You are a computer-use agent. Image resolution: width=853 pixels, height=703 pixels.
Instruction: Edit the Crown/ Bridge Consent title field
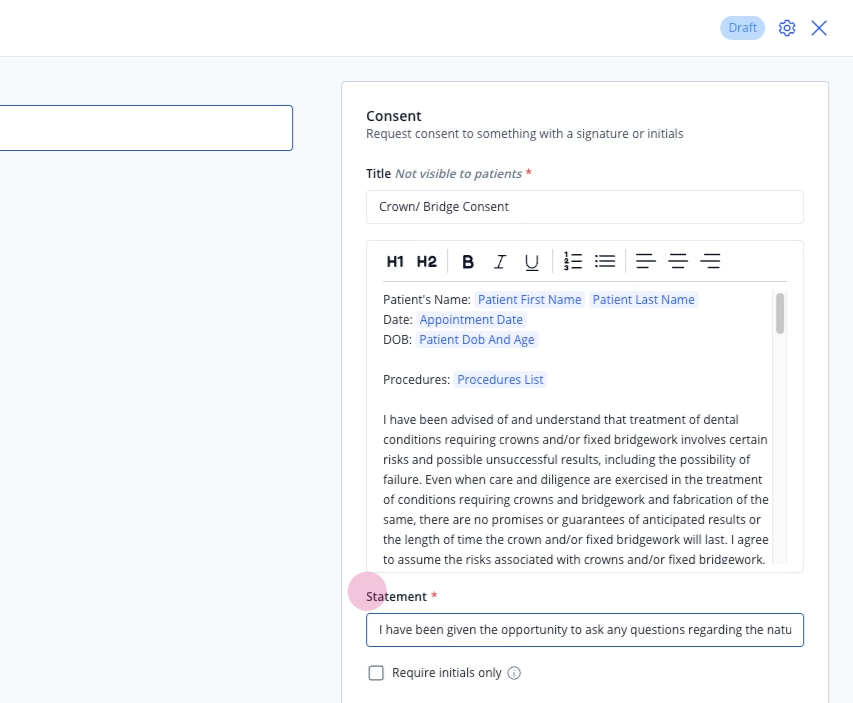tap(585, 207)
